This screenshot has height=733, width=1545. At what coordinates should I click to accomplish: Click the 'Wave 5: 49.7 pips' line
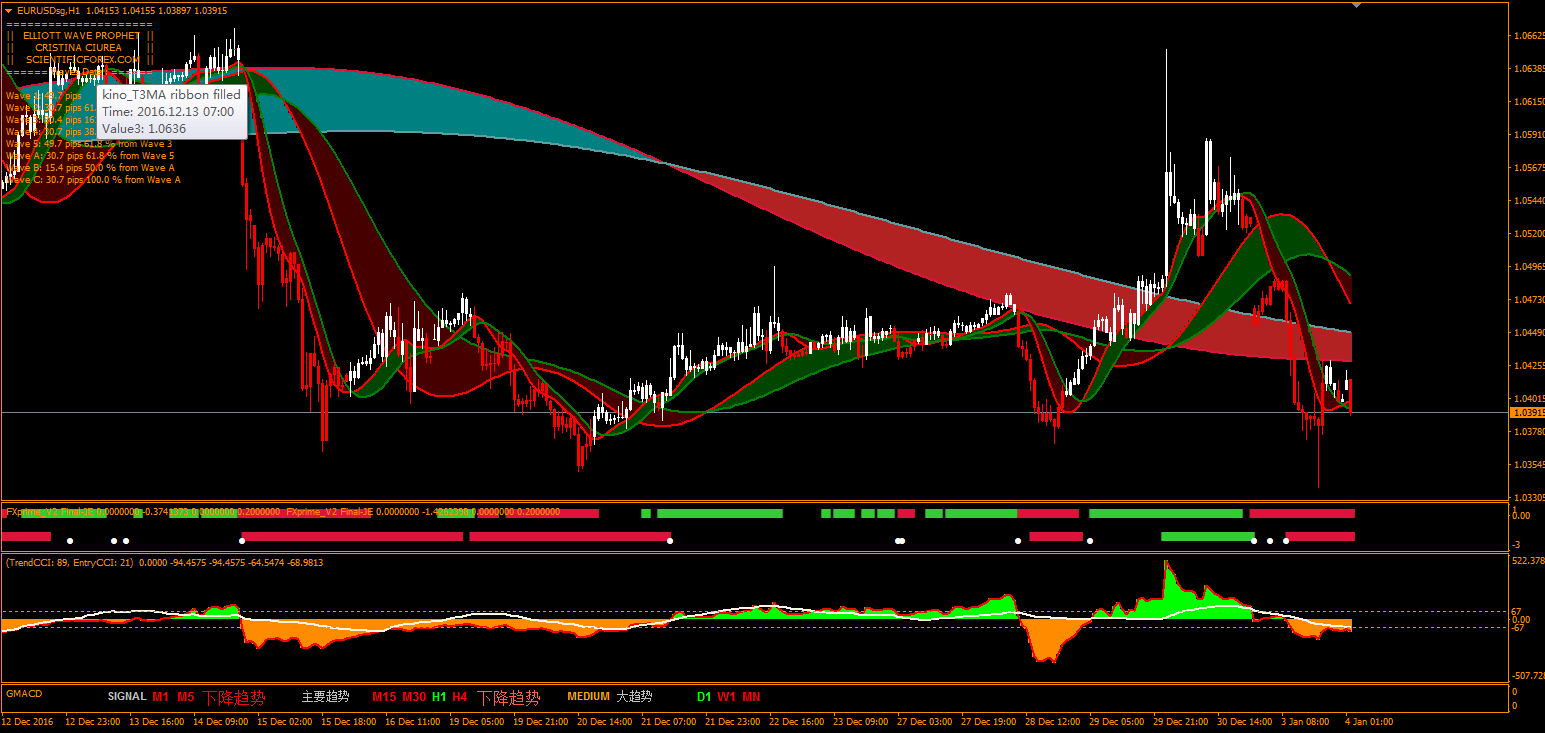pyautogui.click(x=89, y=144)
